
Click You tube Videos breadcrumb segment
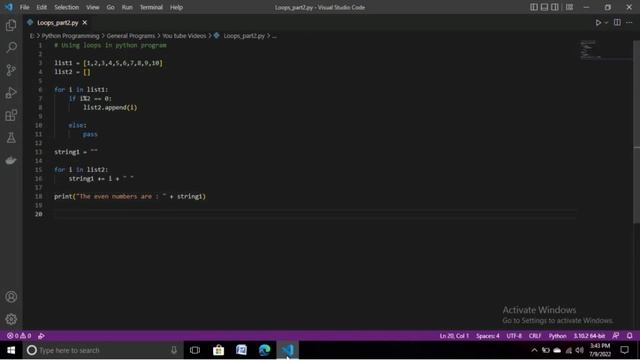tap(184, 36)
